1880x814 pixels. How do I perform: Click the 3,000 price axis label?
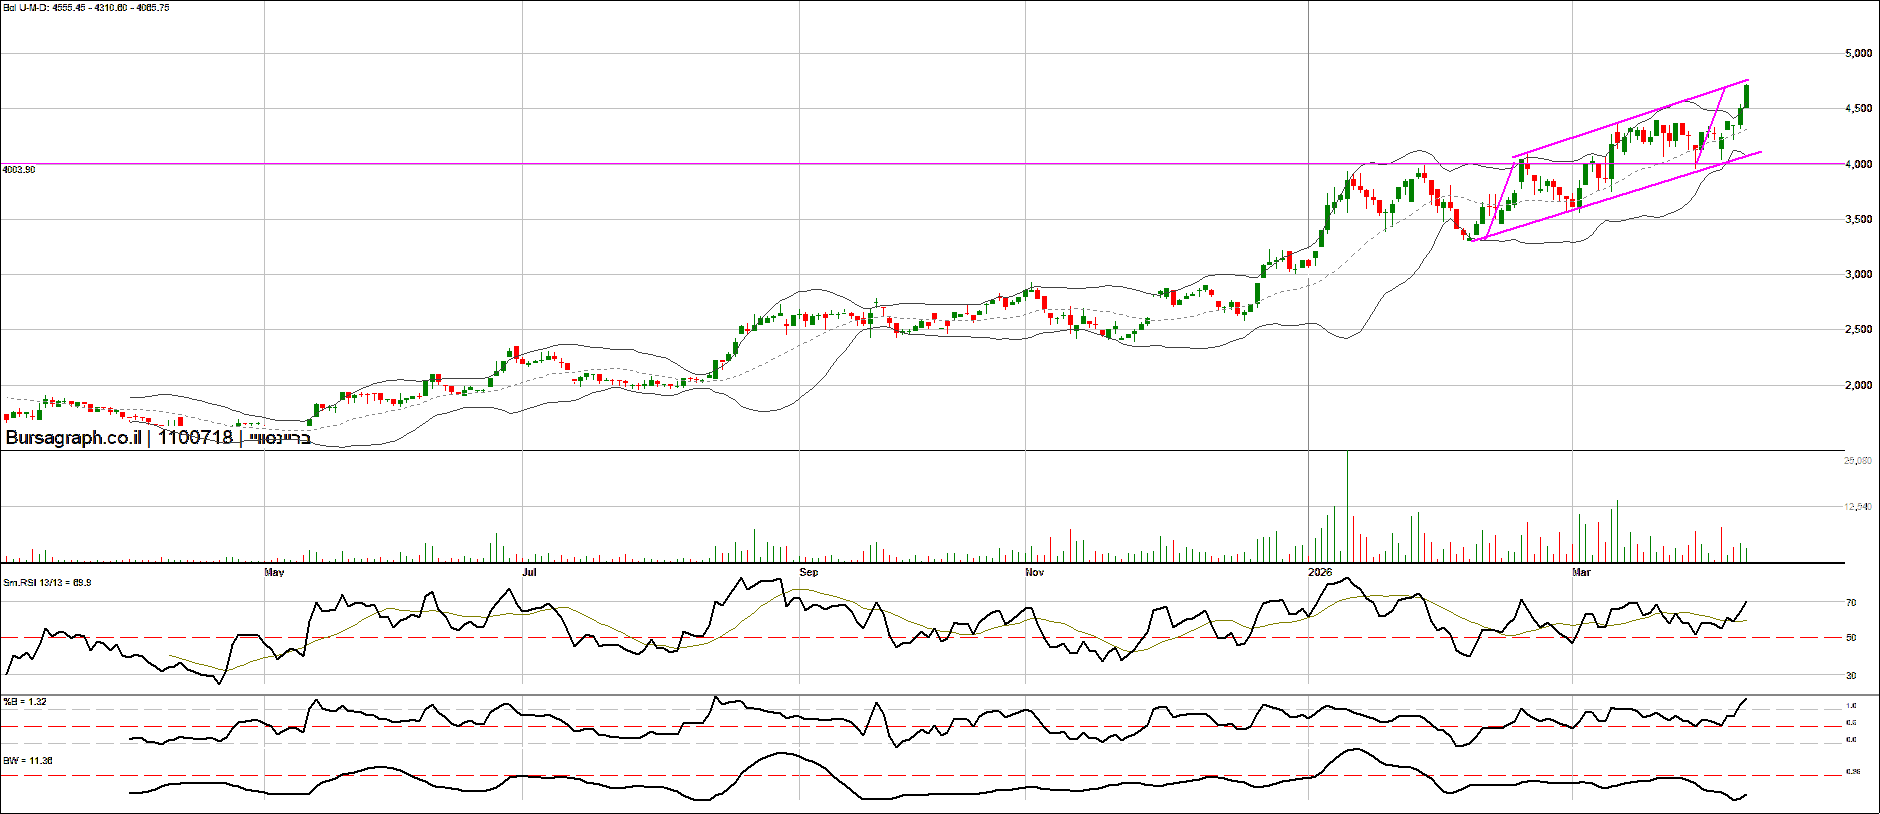tap(1858, 274)
